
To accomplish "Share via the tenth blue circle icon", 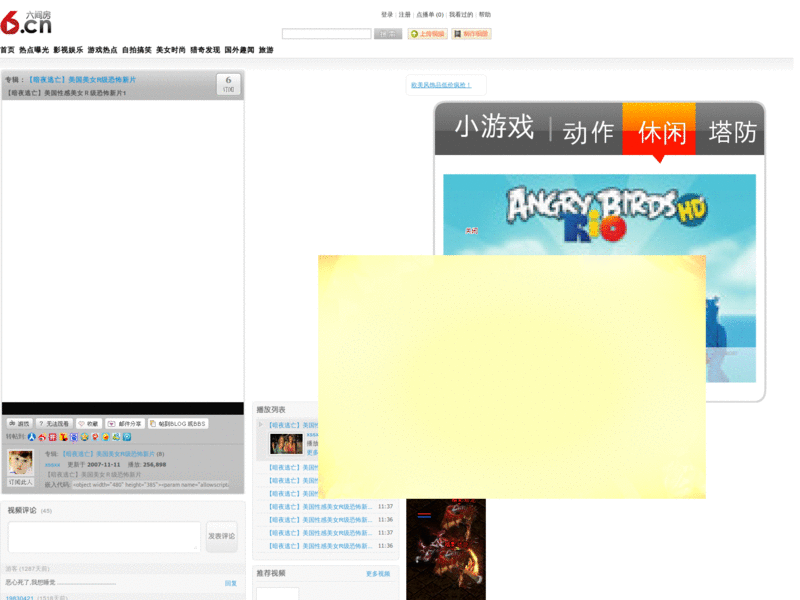I will coord(127,437).
